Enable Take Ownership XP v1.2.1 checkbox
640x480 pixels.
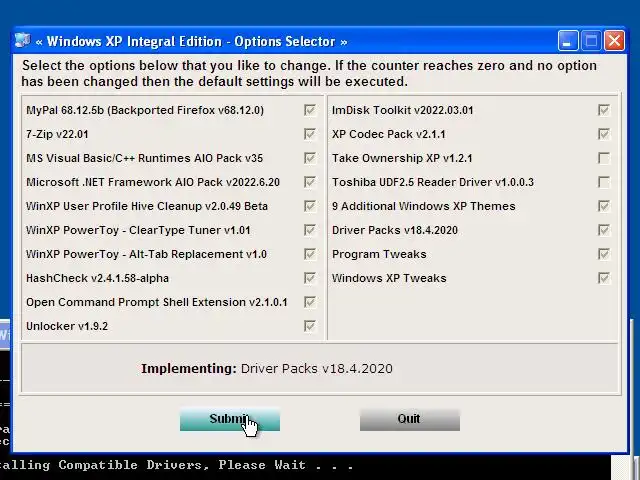tap(604, 158)
